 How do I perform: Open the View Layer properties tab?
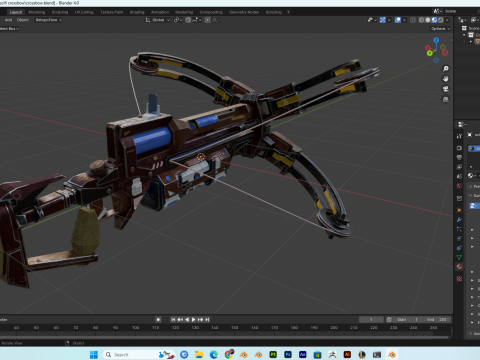tap(459, 167)
